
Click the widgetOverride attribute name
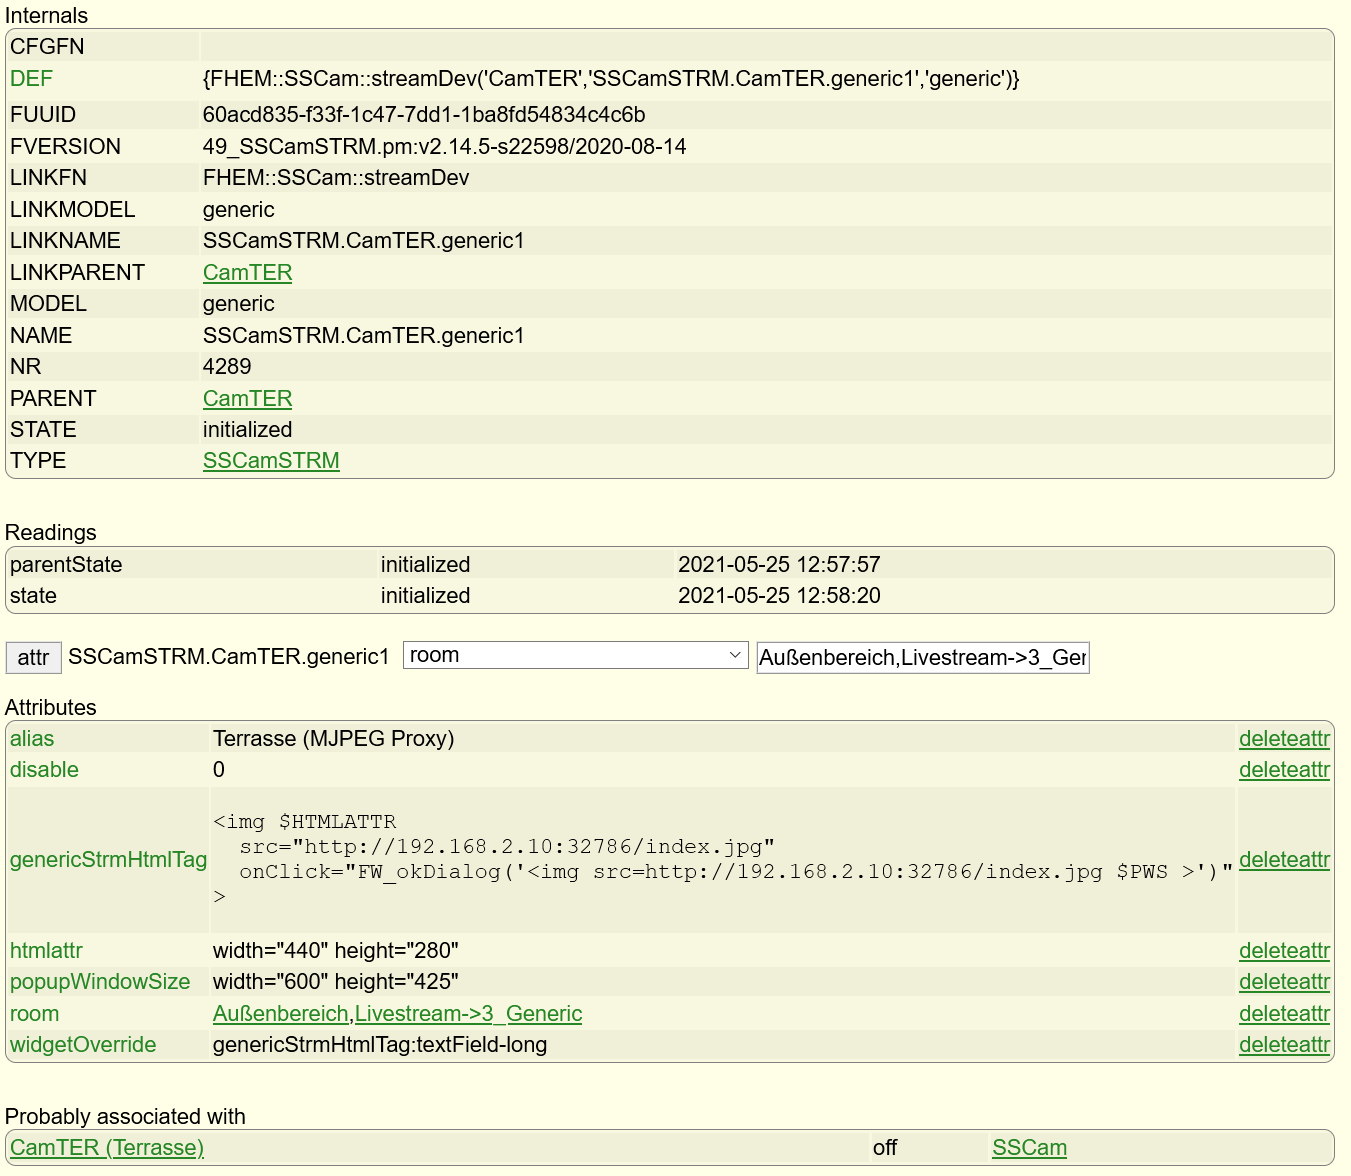click(83, 1045)
